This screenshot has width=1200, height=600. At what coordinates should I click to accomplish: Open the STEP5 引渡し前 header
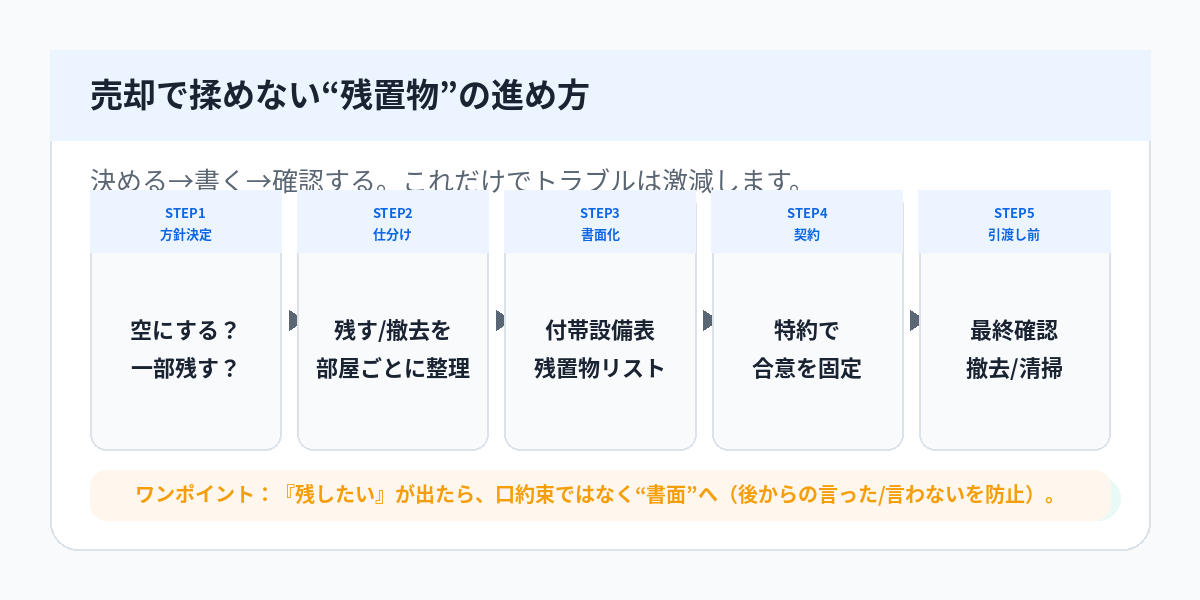point(1014,224)
